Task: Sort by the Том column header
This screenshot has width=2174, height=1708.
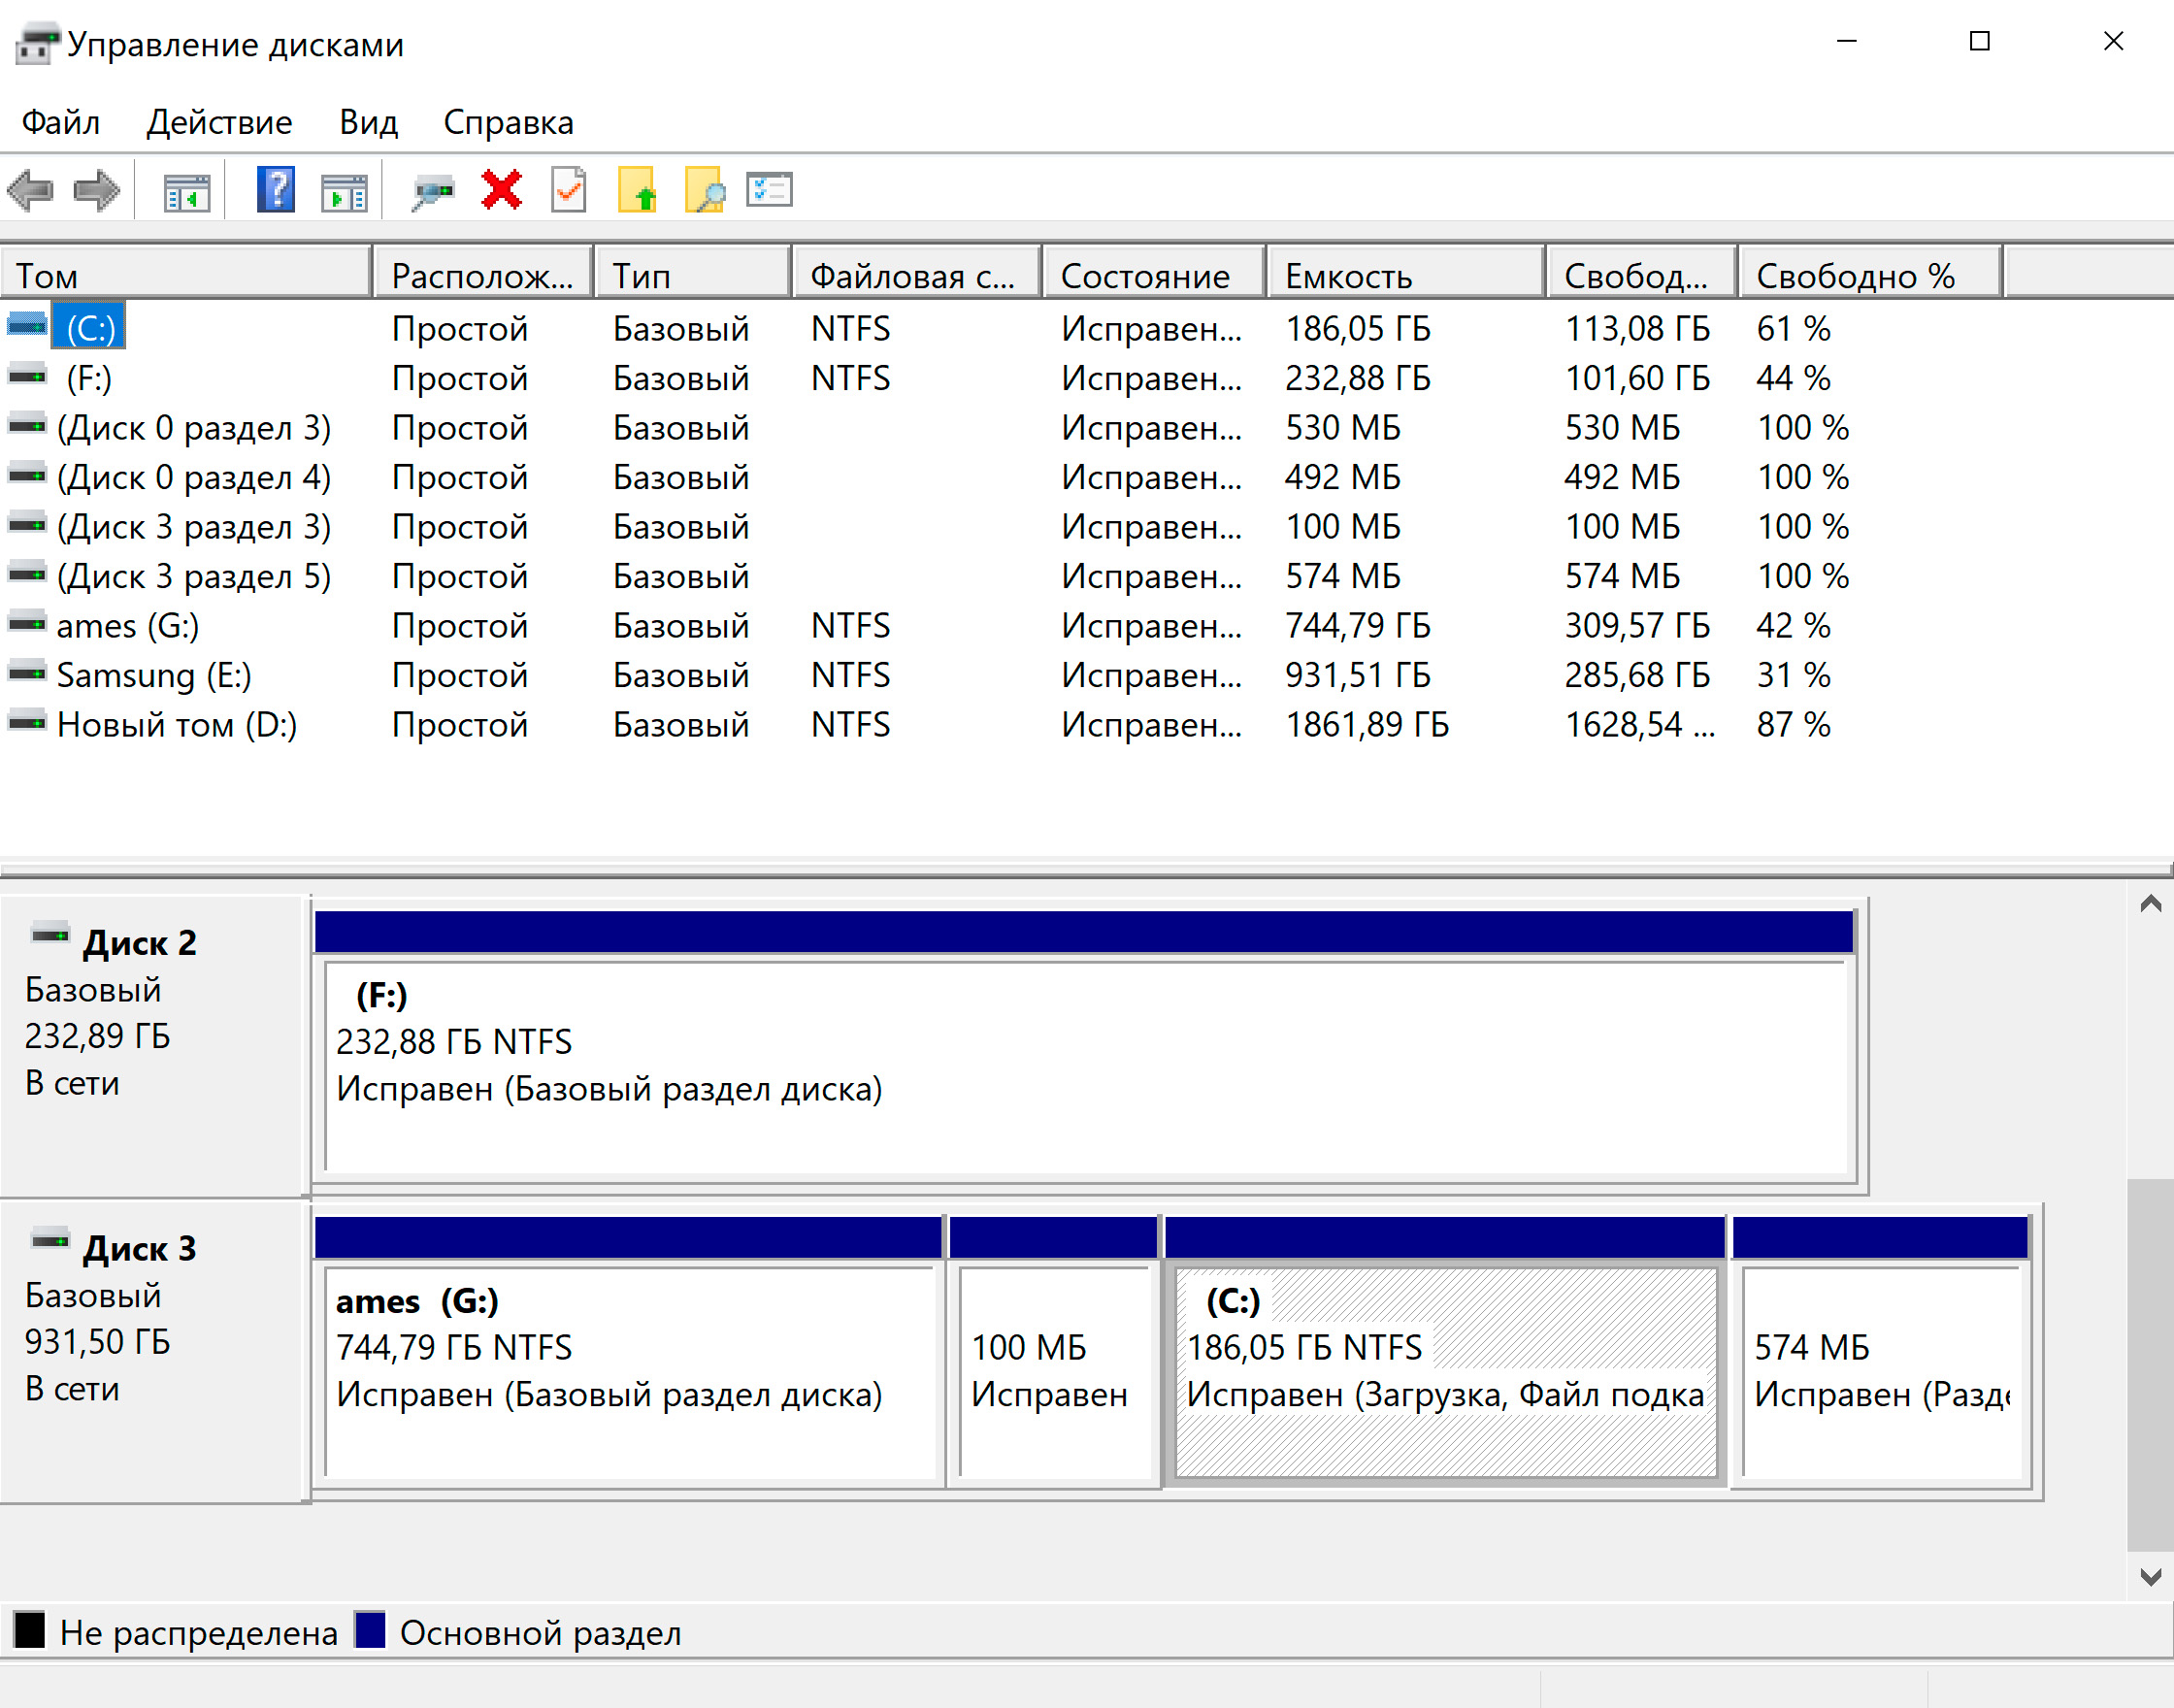Action: coord(186,274)
